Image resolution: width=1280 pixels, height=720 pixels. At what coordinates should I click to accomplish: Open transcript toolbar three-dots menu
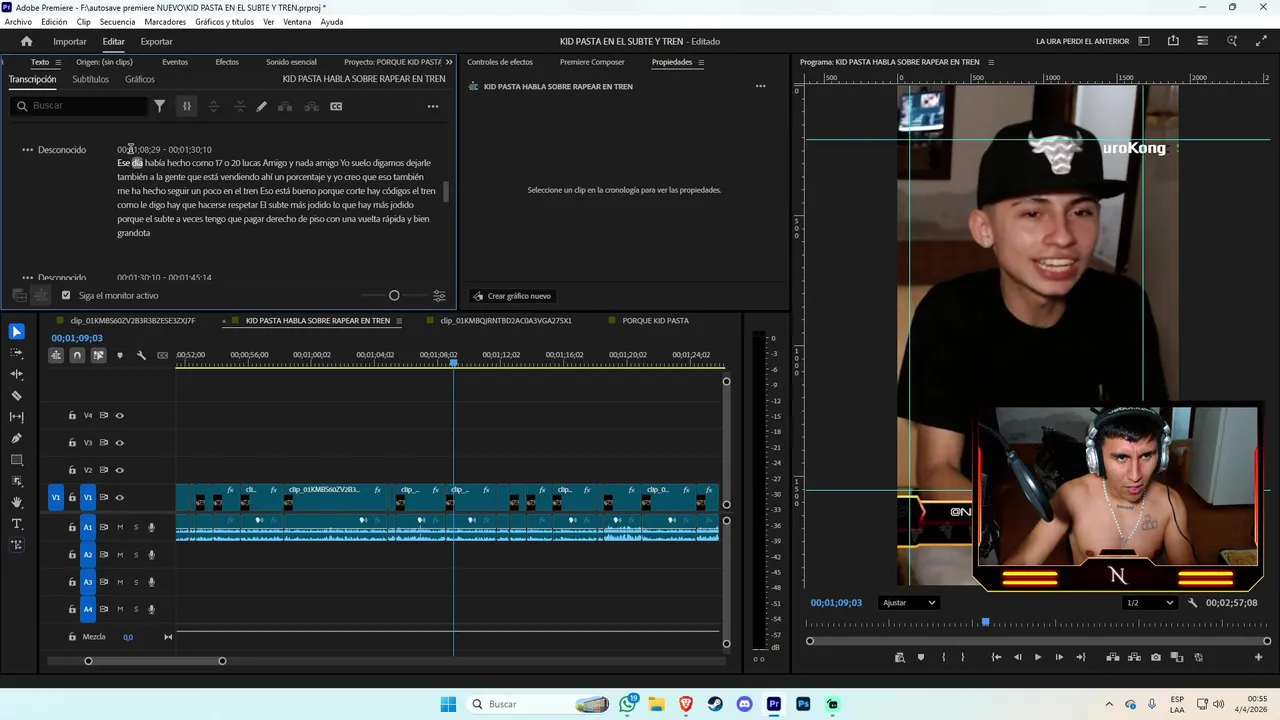(433, 106)
